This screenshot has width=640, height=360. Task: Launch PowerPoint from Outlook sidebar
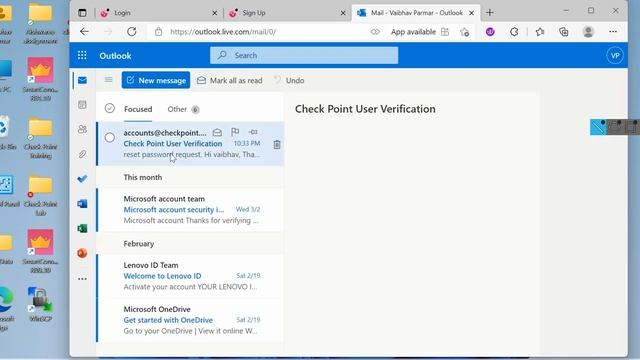[82, 253]
